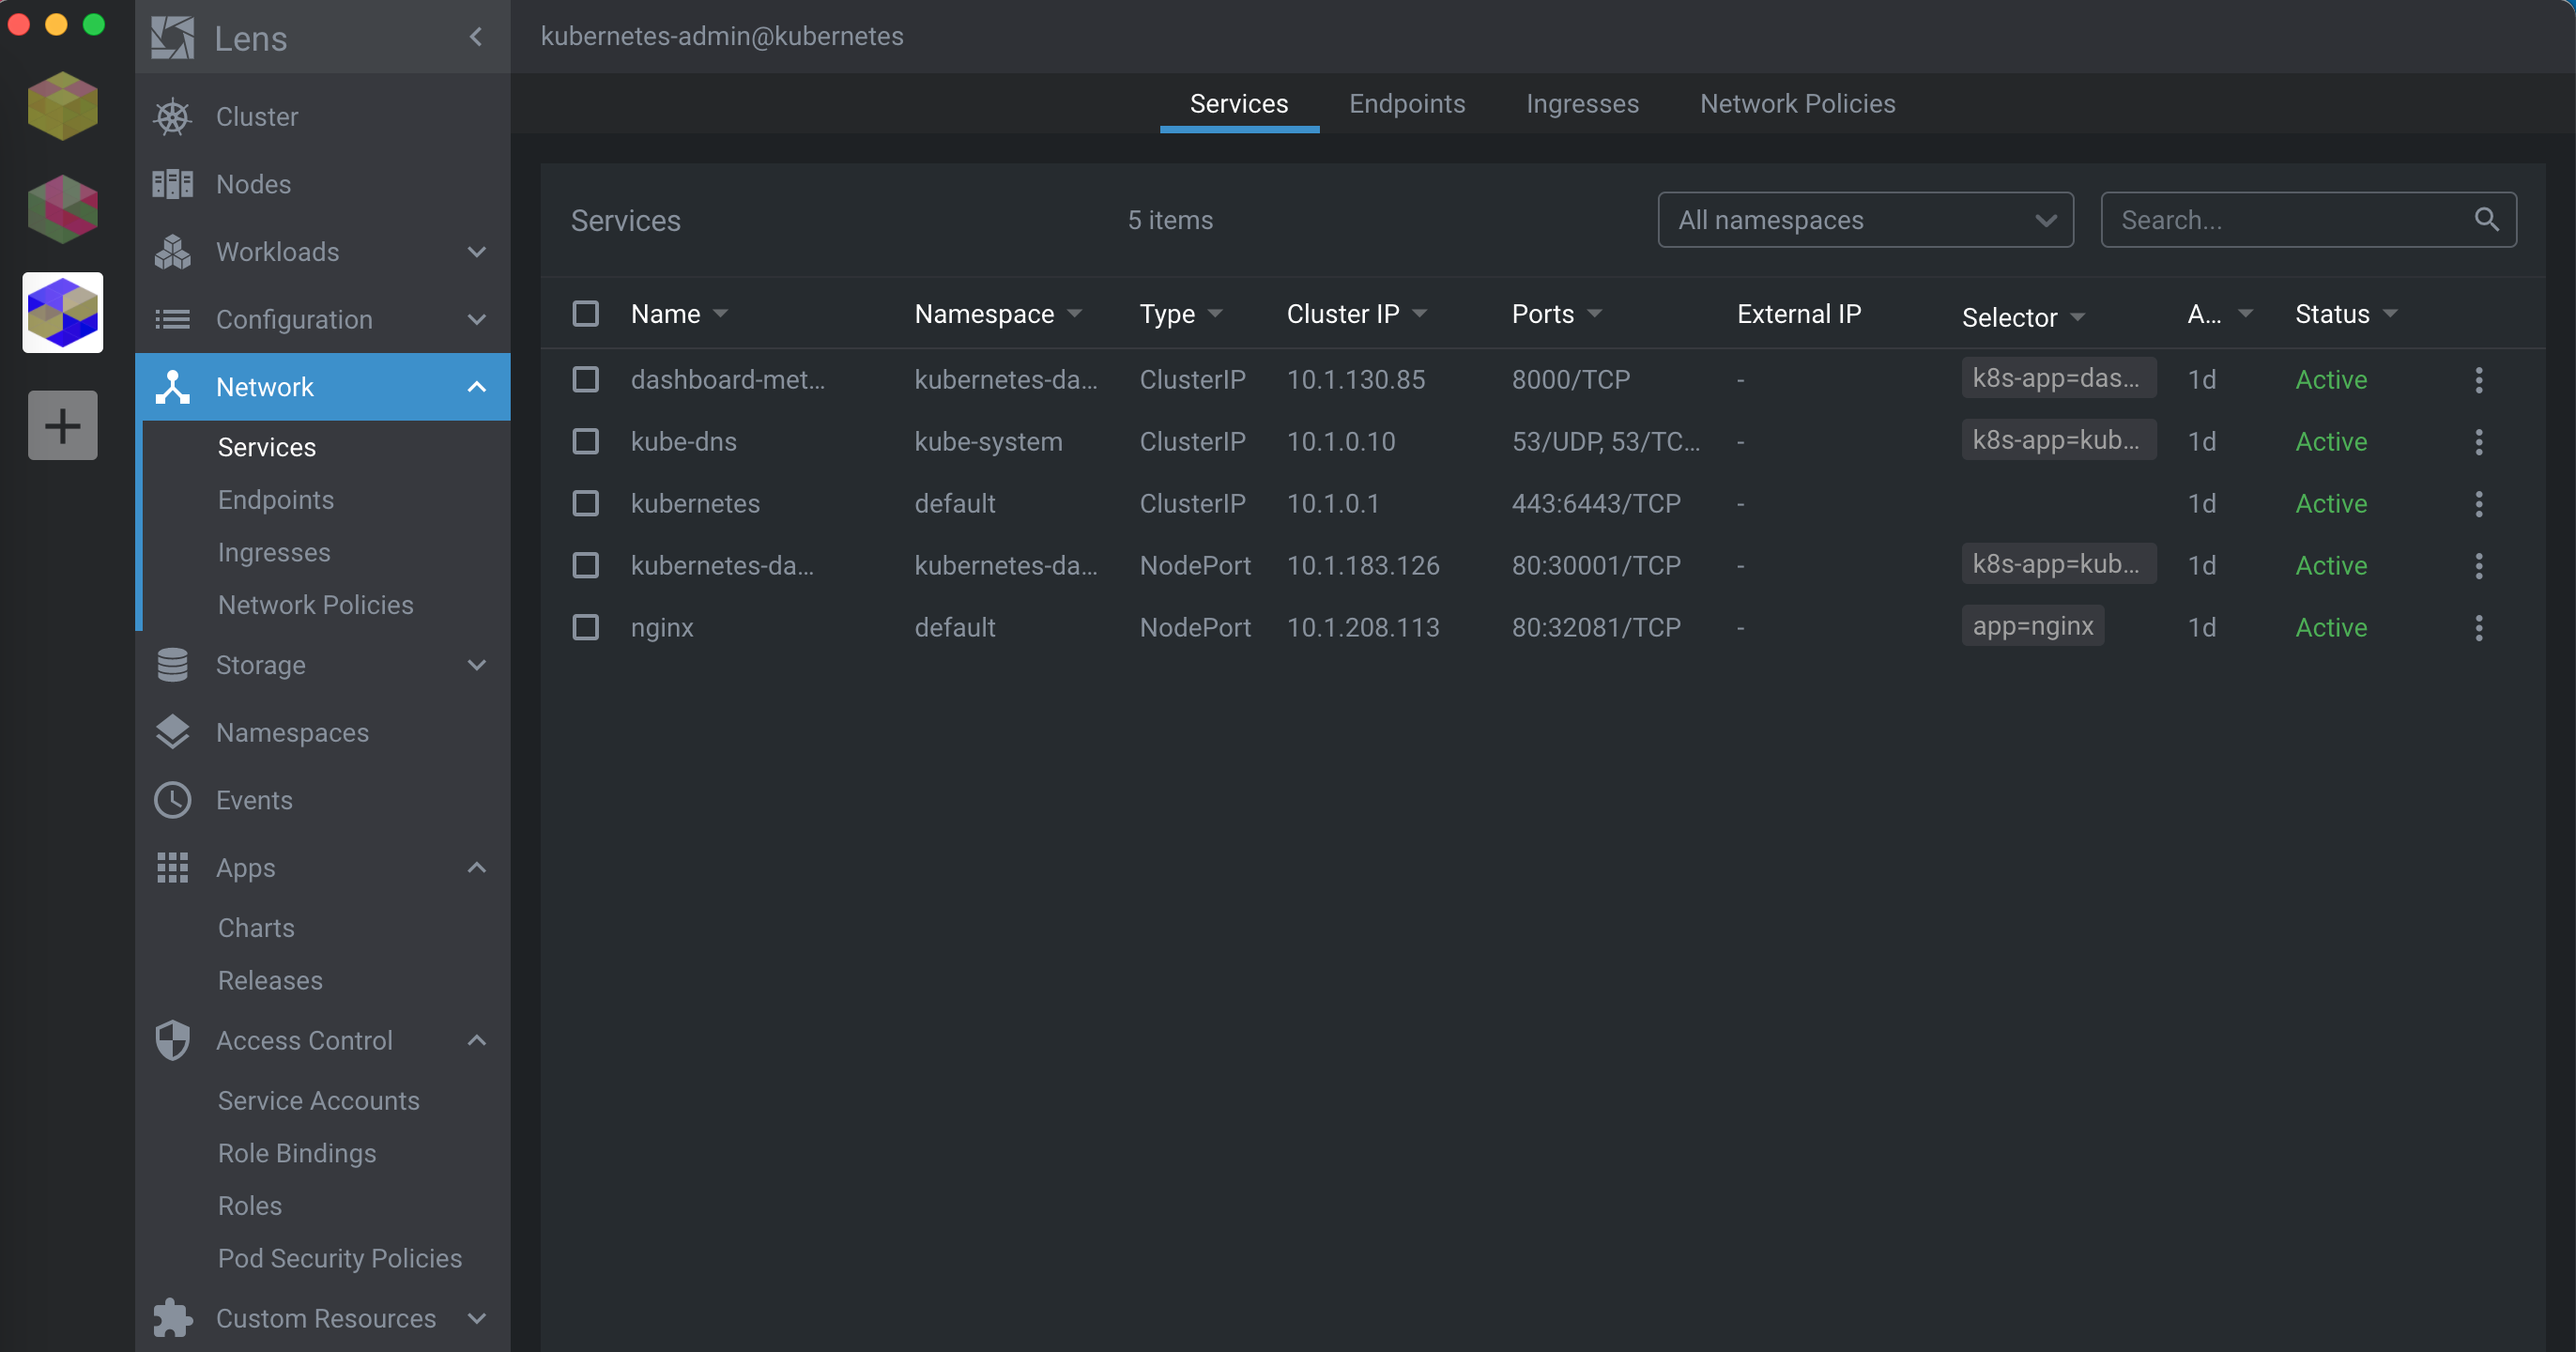Click the Configuration list icon
Screen dimensions: 2576x1352
tap(172, 320)
